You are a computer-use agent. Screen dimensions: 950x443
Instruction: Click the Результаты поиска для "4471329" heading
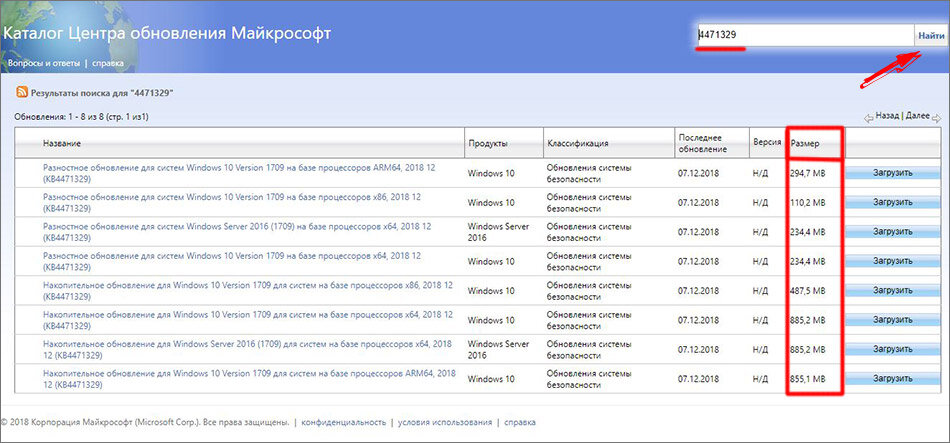[102, 93]
